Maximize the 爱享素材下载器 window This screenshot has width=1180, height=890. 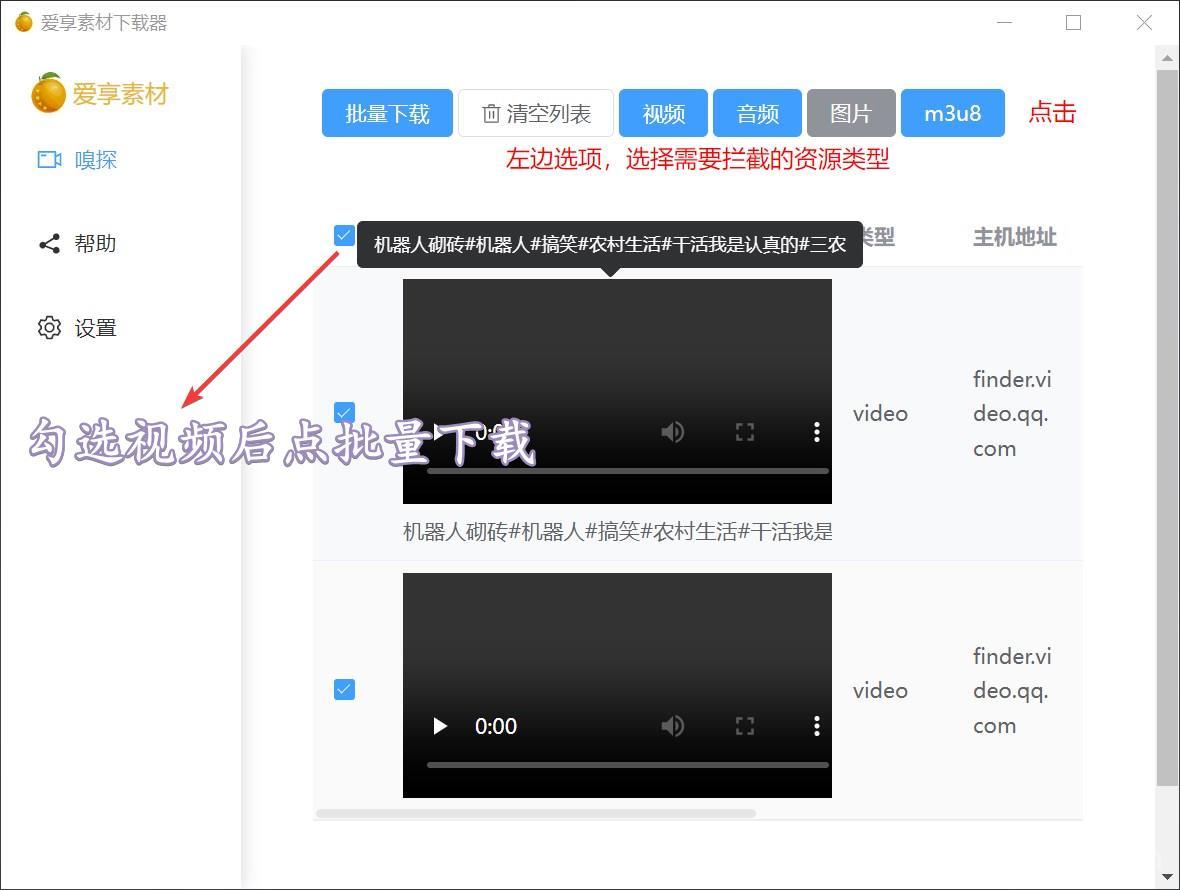click(1074, 23)
